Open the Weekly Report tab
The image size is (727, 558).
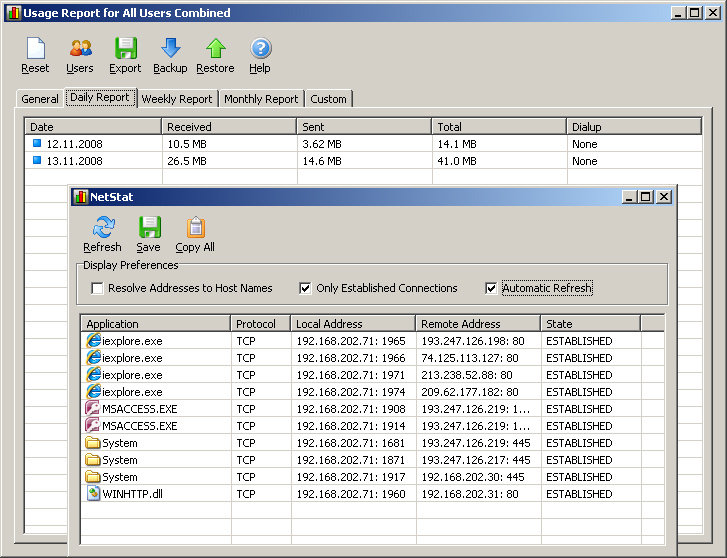point(177,99)
